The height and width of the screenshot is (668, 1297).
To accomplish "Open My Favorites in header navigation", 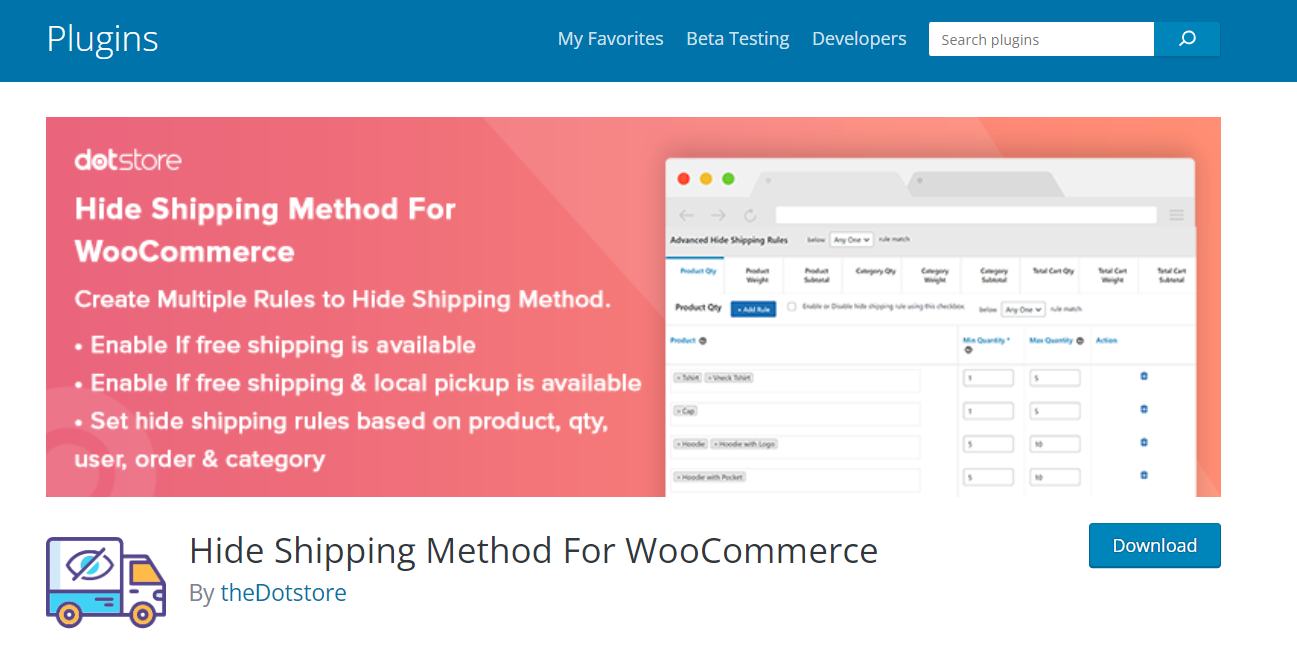I will coord(611,39).
